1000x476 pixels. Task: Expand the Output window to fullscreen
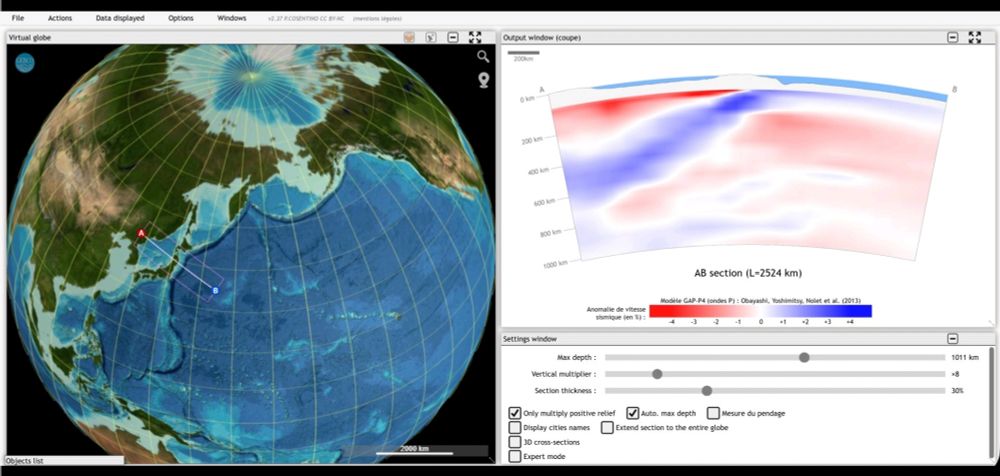pyautogui.click(x=974, y=38)
